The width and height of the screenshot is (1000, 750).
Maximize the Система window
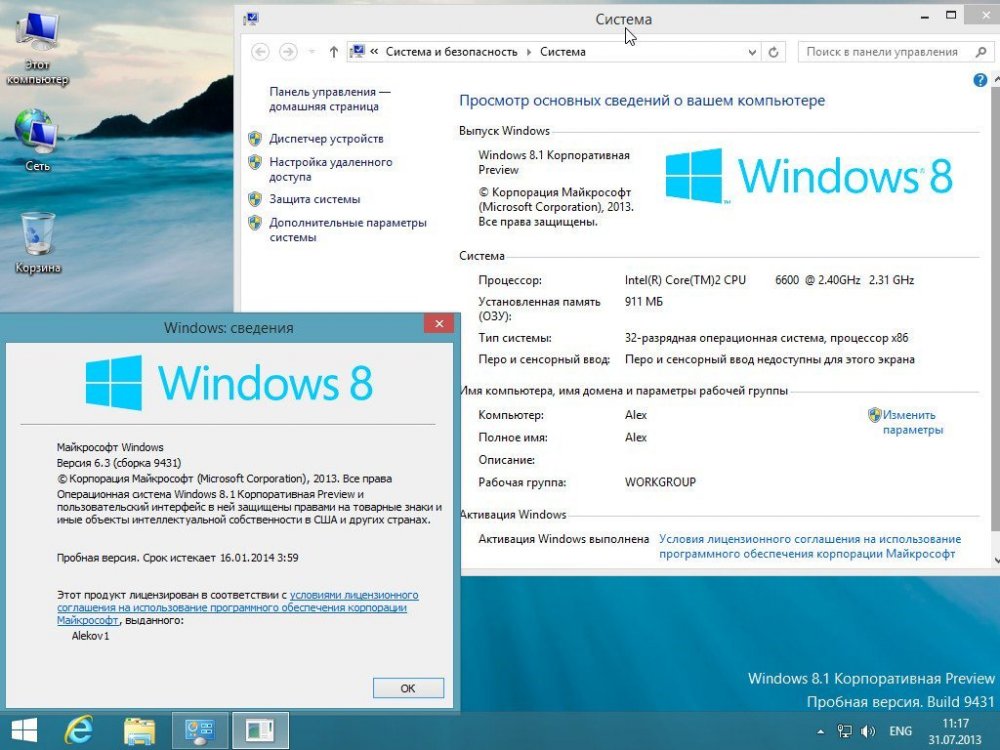coord(951,16)
